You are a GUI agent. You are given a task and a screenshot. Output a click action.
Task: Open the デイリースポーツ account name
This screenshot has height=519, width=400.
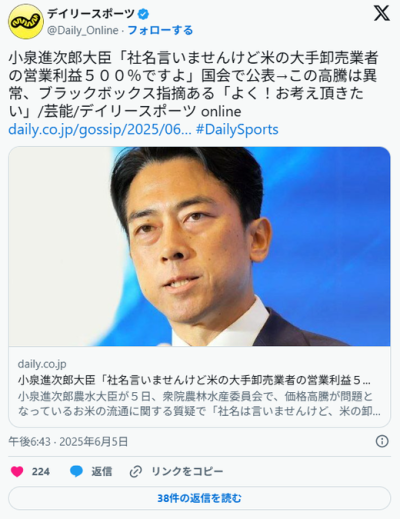tap(91, 14)
